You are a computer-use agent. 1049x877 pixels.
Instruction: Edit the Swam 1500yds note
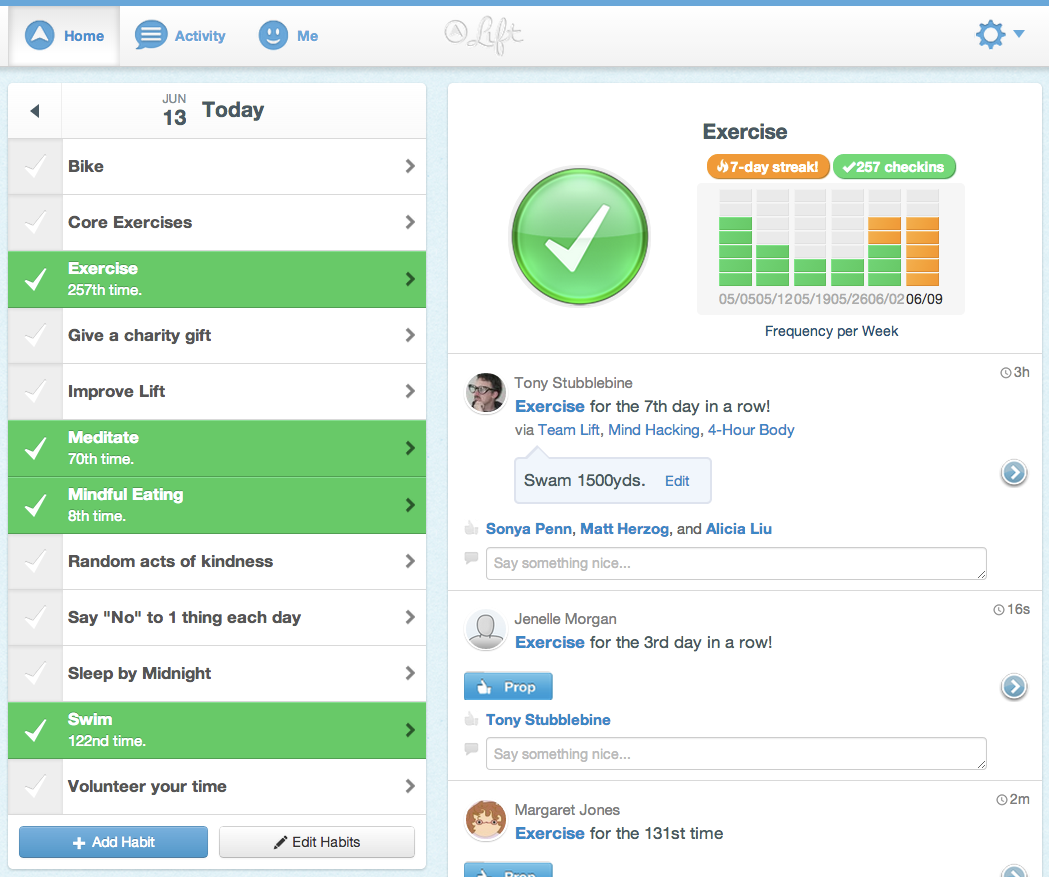pyautogui.click(x=677, y=481)
